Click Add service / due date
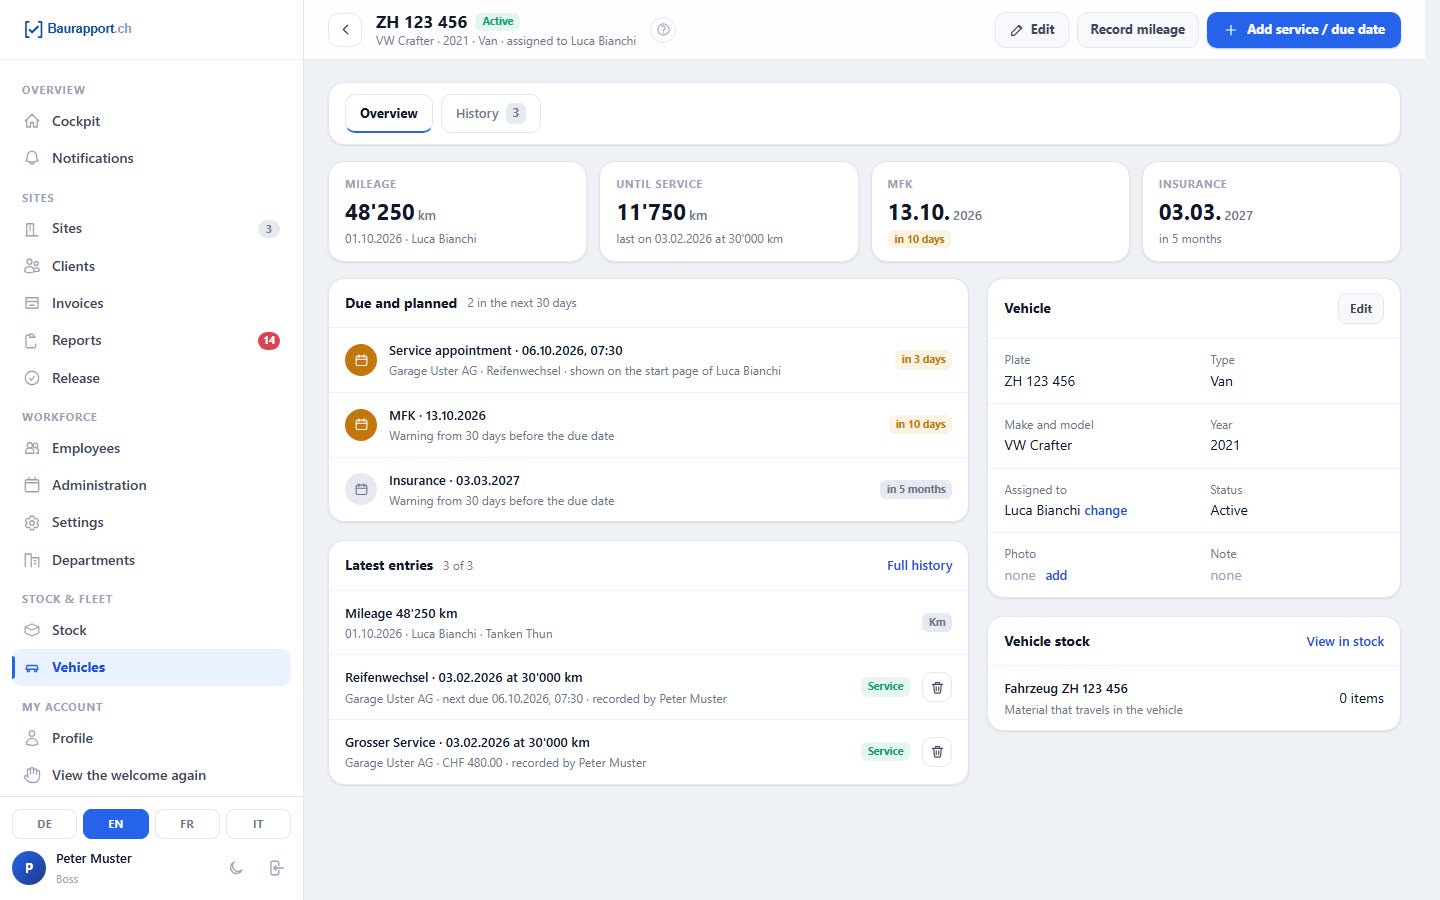1440x900 pixels. 1304,30
